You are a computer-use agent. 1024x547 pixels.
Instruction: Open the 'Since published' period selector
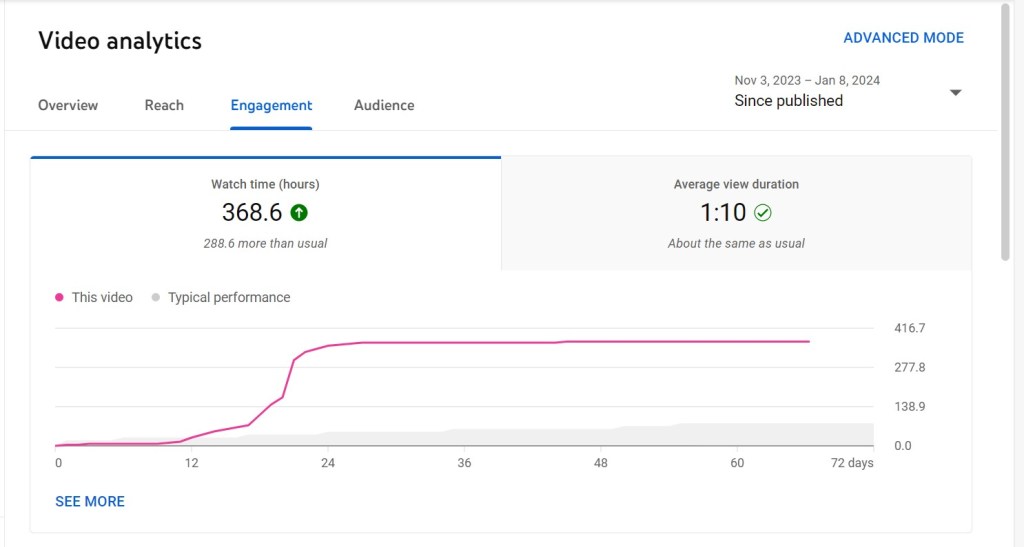pyautogui.click(x=788, y=100)
